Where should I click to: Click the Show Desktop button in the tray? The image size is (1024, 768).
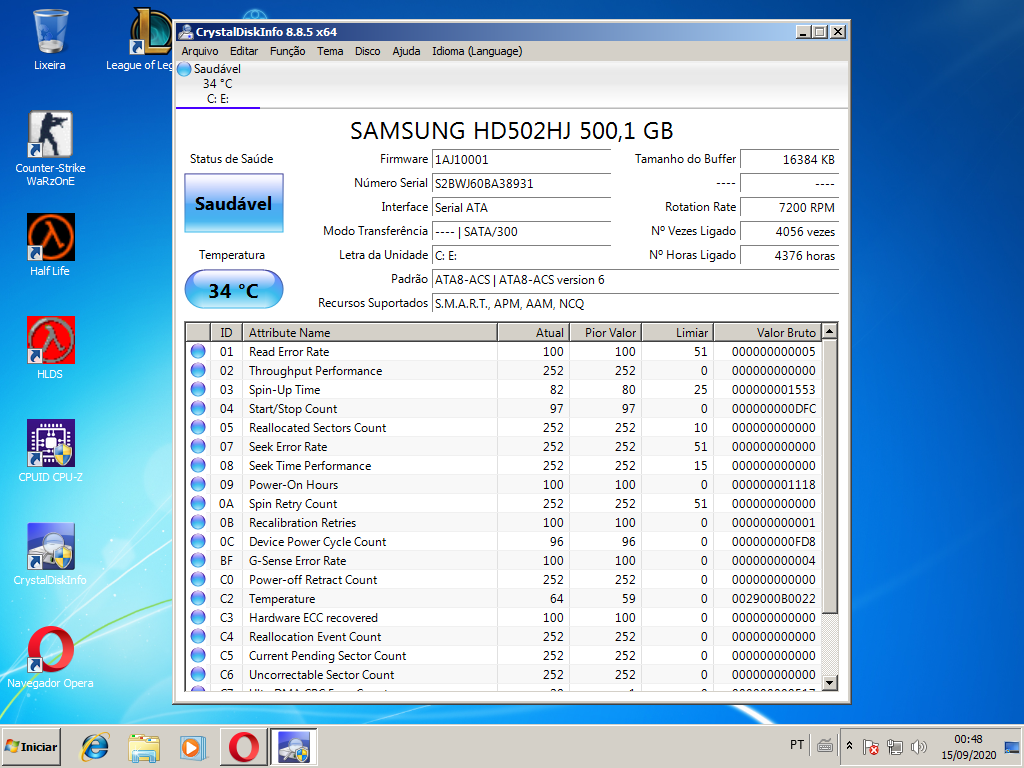pos(1012,746)
